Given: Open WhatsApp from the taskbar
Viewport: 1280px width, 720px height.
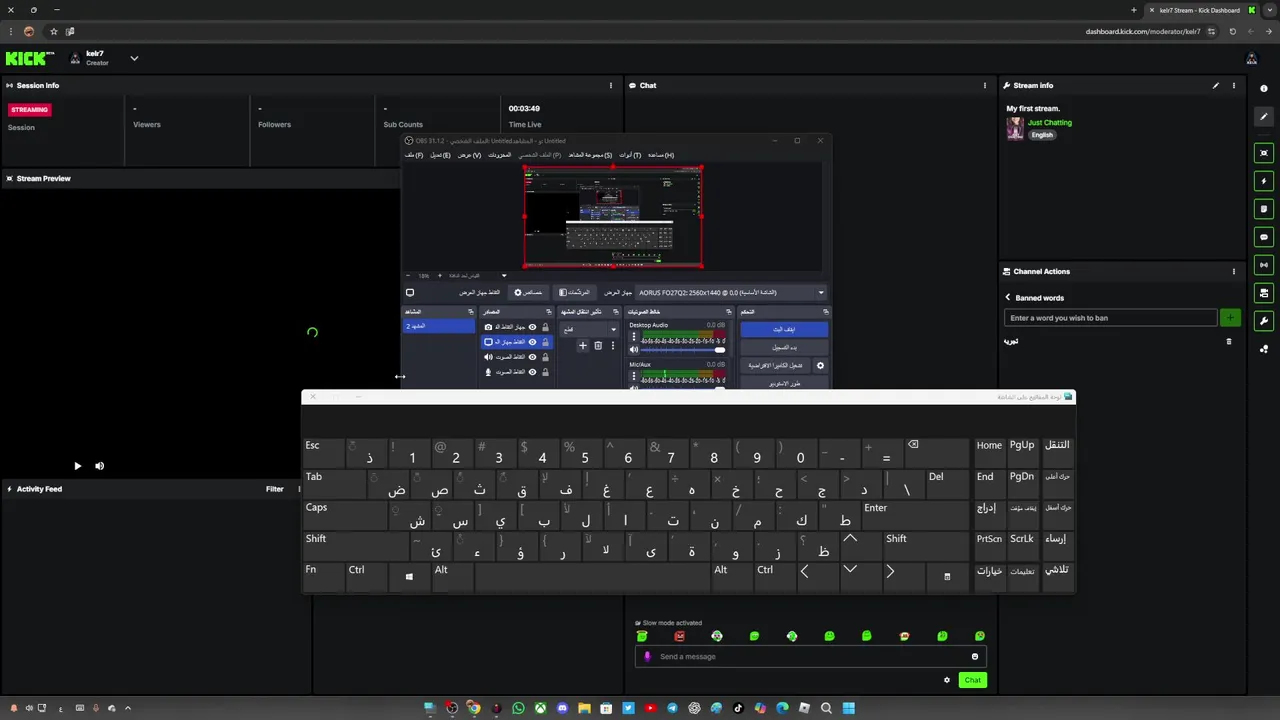Looking at the screenshot, I should coord(518,708).
